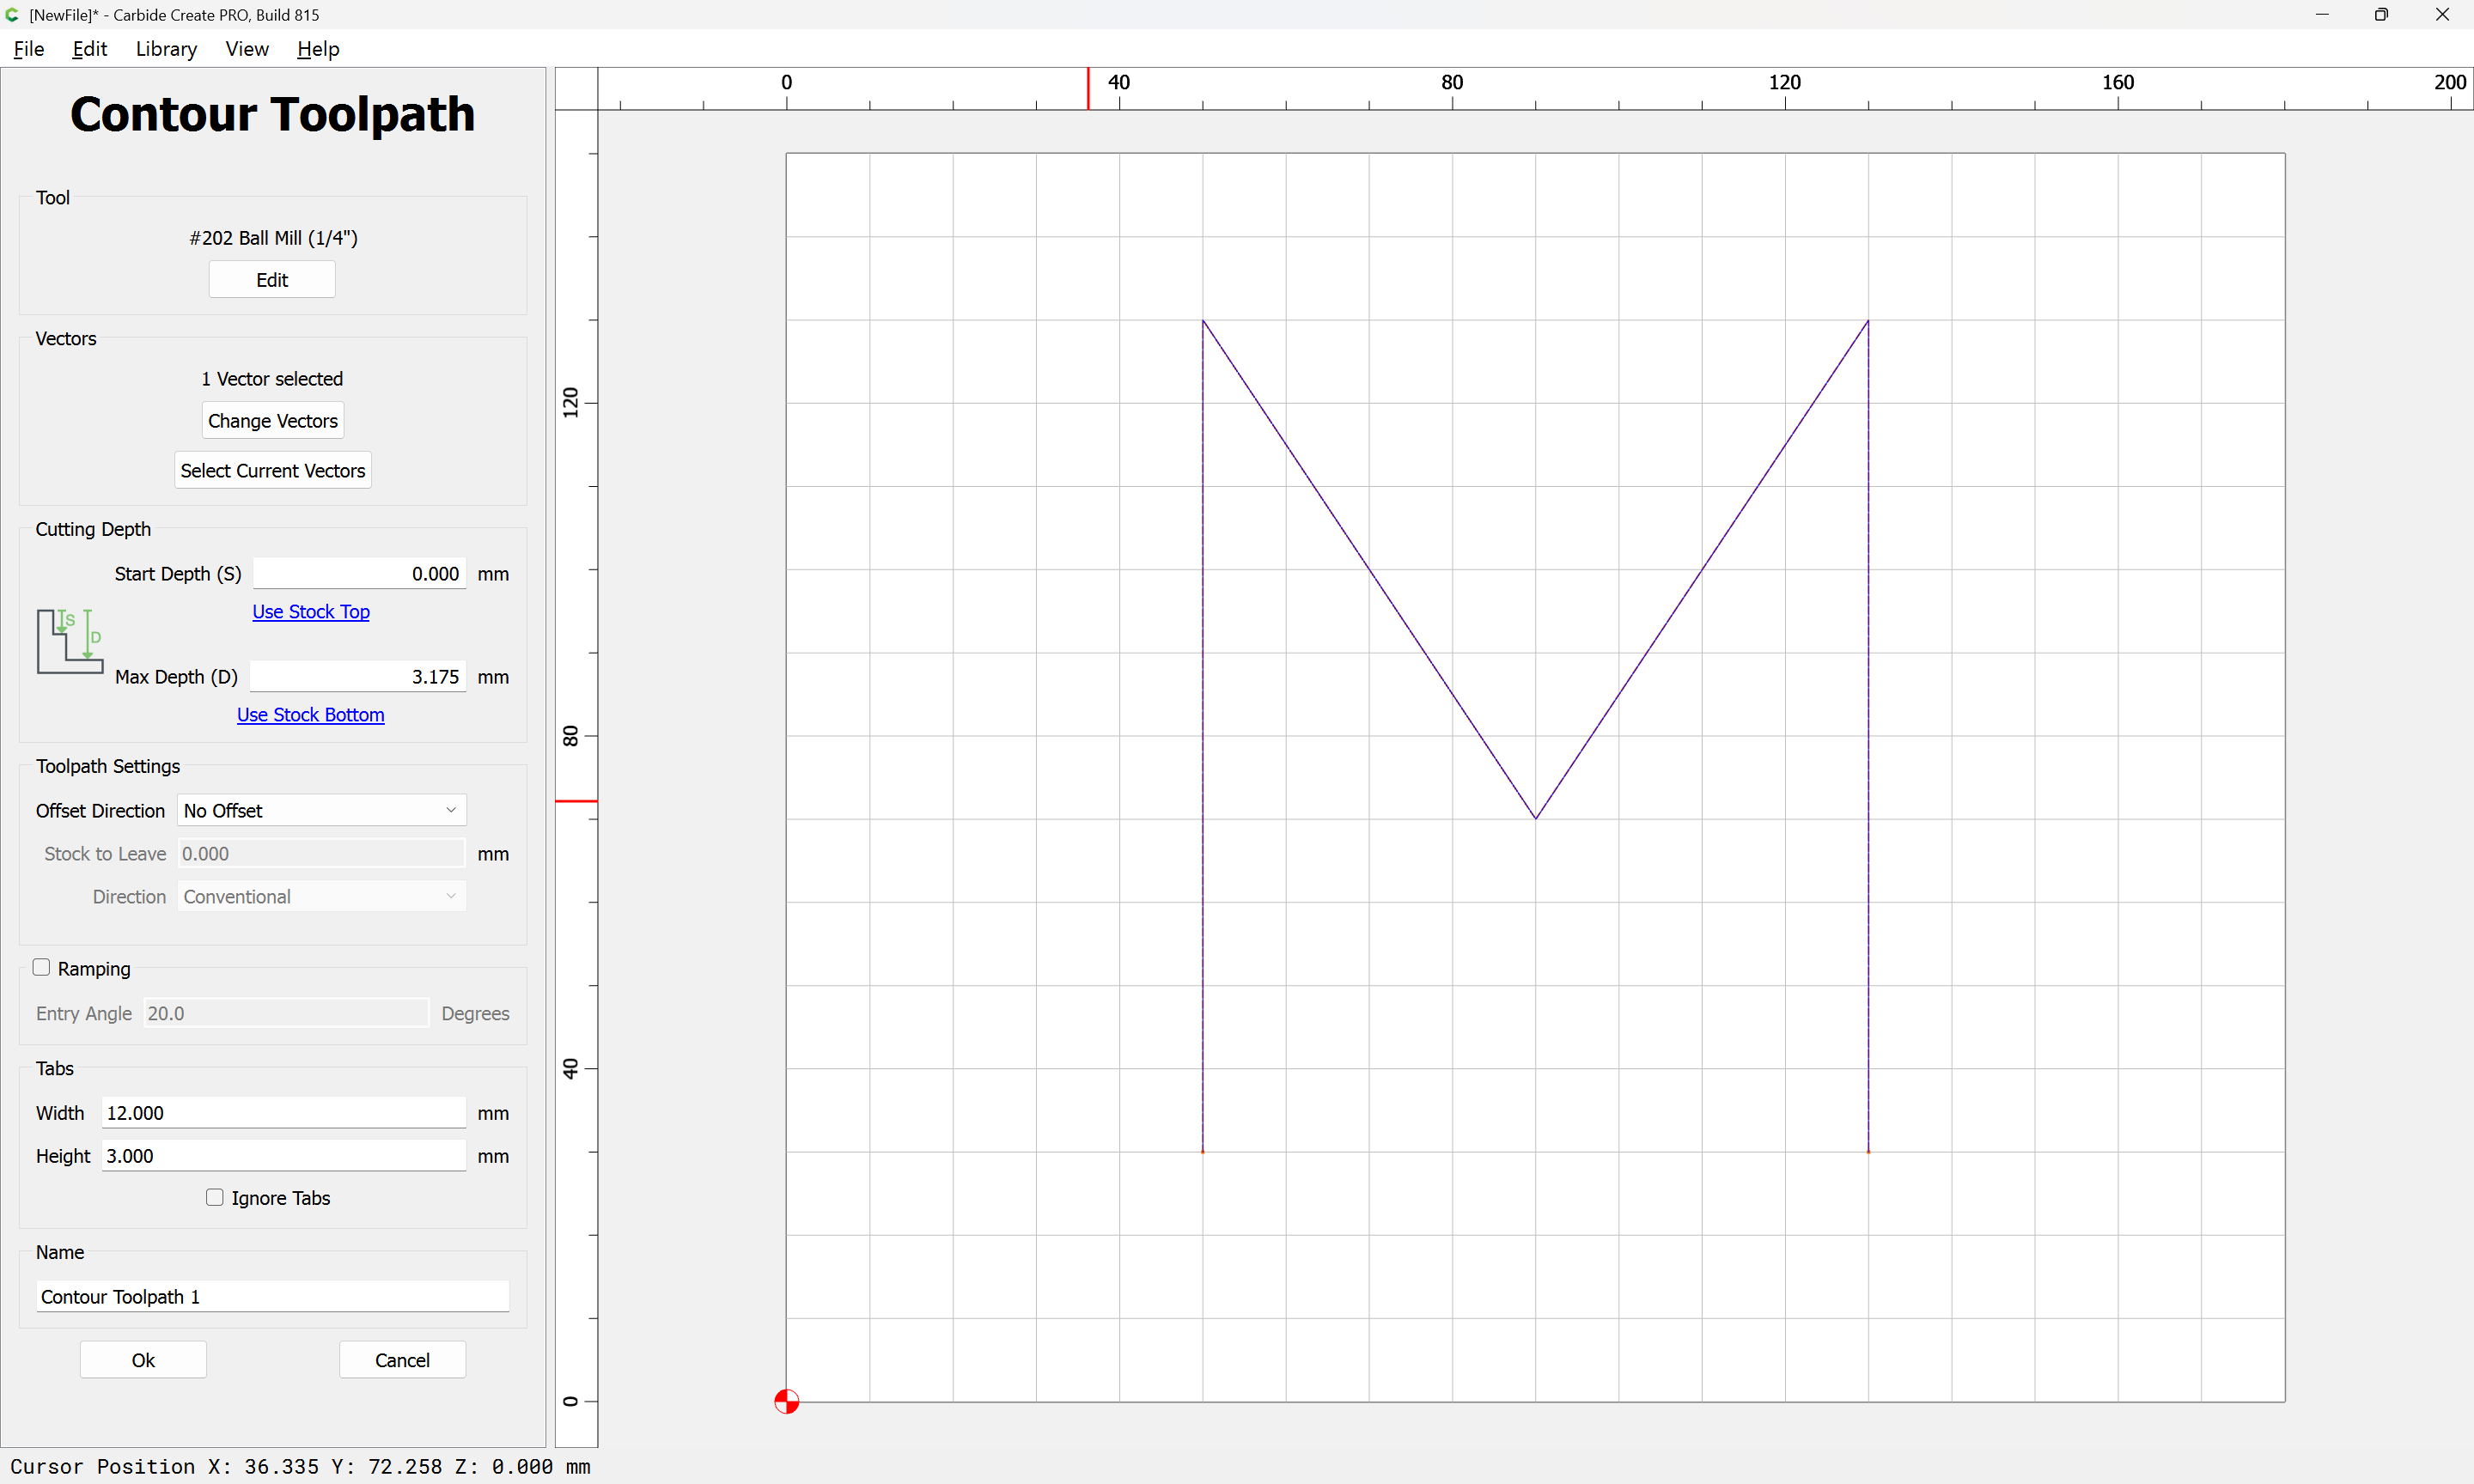Open the View menu
This screenshot has height=1484, width=2474.
click(247, 49)
